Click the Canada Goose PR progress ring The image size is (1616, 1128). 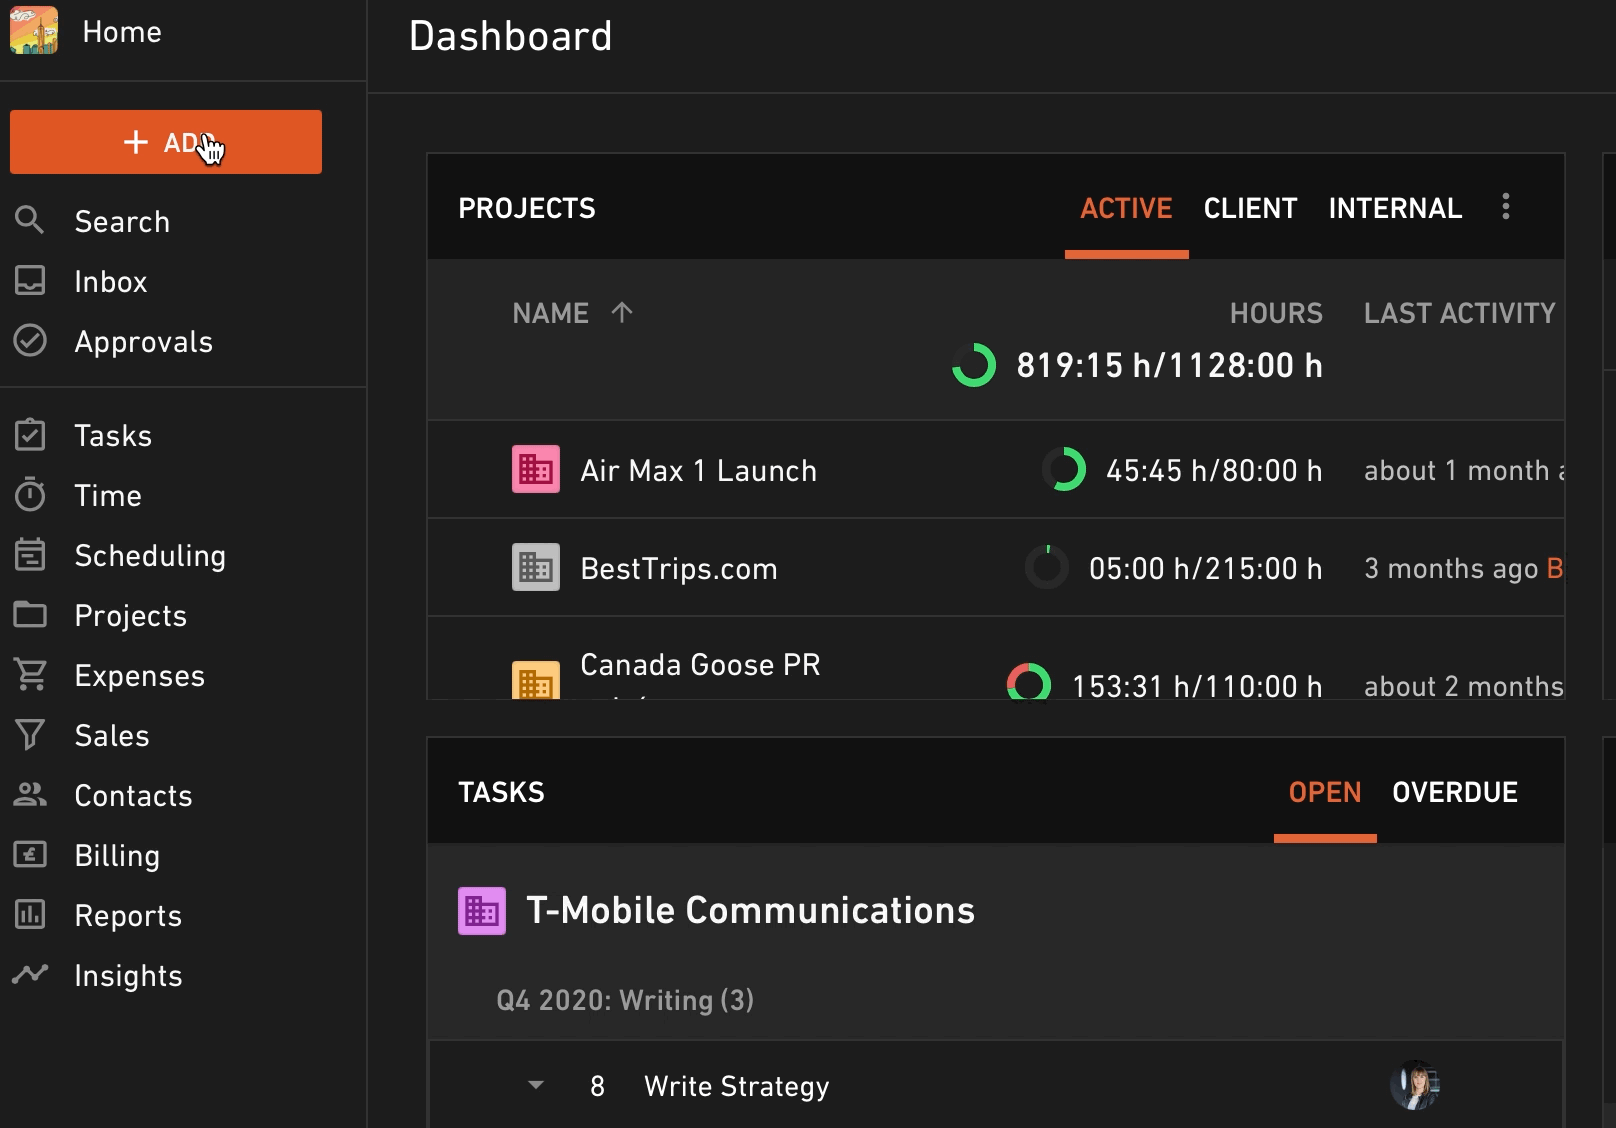(1029, 682)
